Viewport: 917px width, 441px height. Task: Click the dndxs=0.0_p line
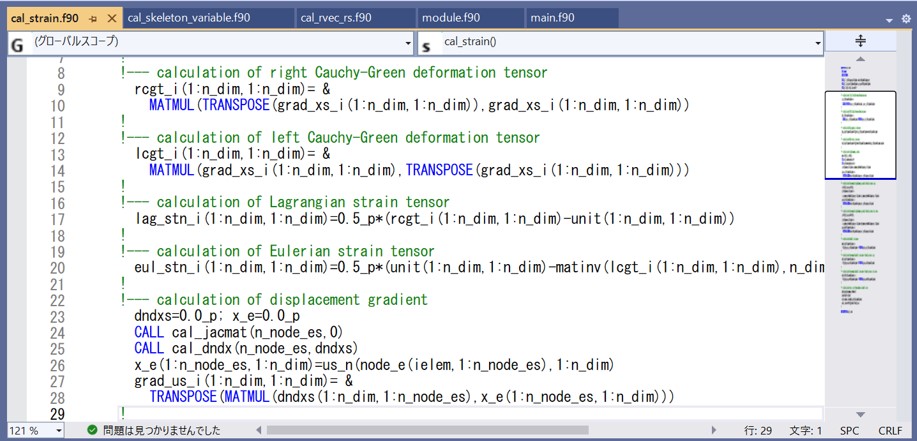(217, 316)
